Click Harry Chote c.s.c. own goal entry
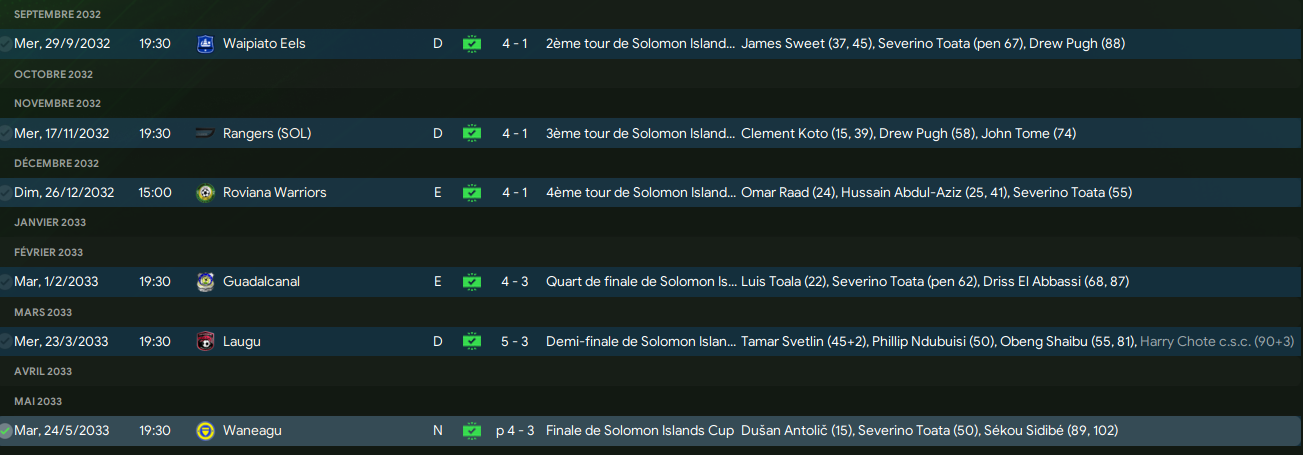 (x=1217, y=342)
